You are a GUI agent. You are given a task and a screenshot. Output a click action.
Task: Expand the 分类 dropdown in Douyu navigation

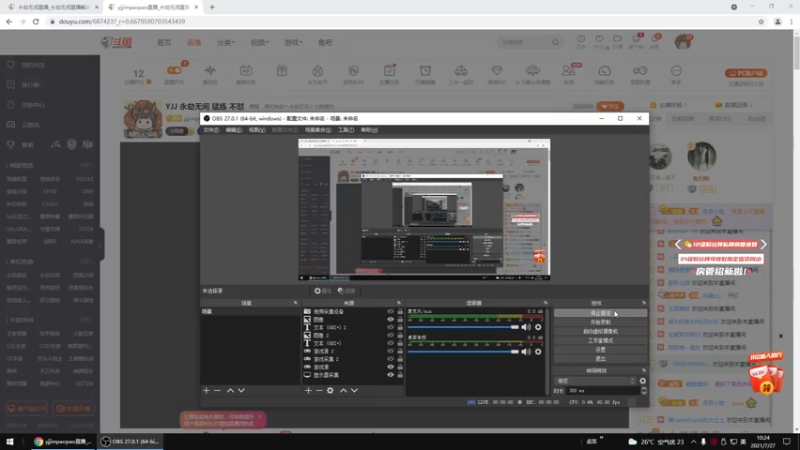[x=226, y=42]
